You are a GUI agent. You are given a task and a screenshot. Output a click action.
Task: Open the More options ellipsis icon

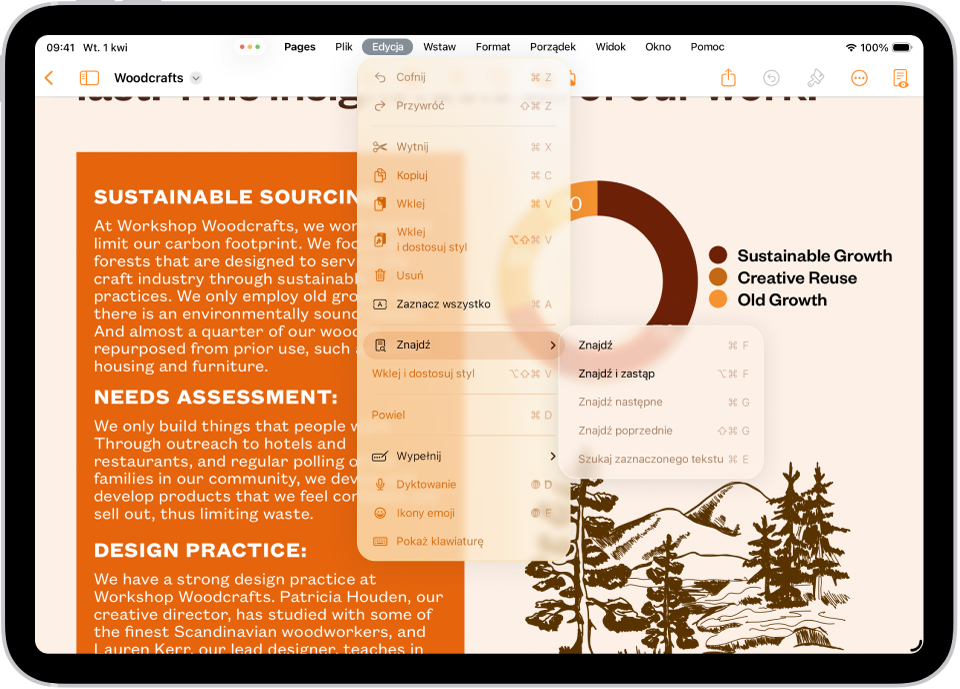(859, 77)
